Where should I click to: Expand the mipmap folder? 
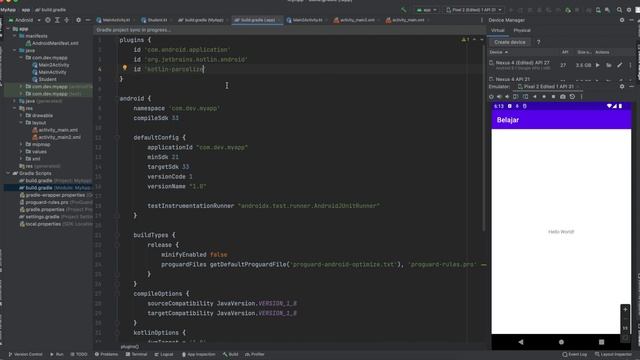click(21, 144)
